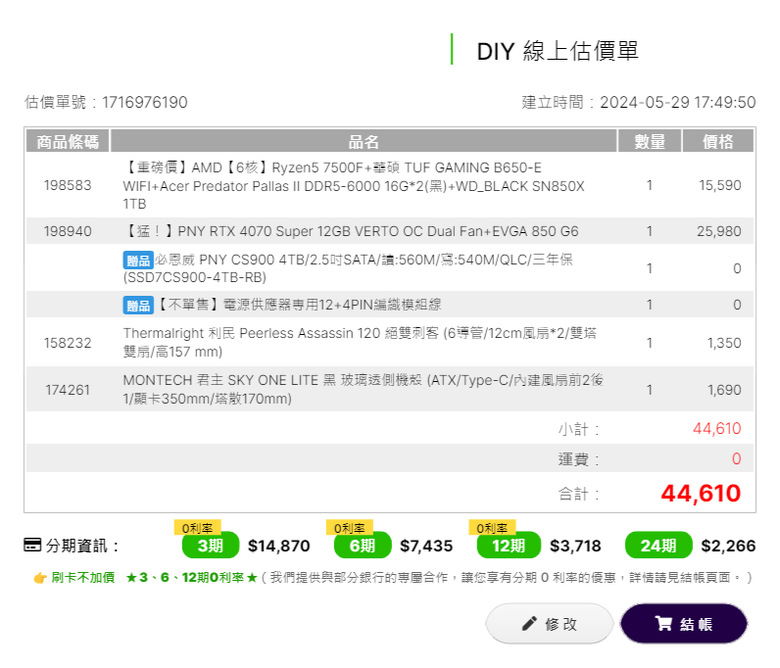
Task: Select the 3期 installment badge
Action: [x=210, y=546]
